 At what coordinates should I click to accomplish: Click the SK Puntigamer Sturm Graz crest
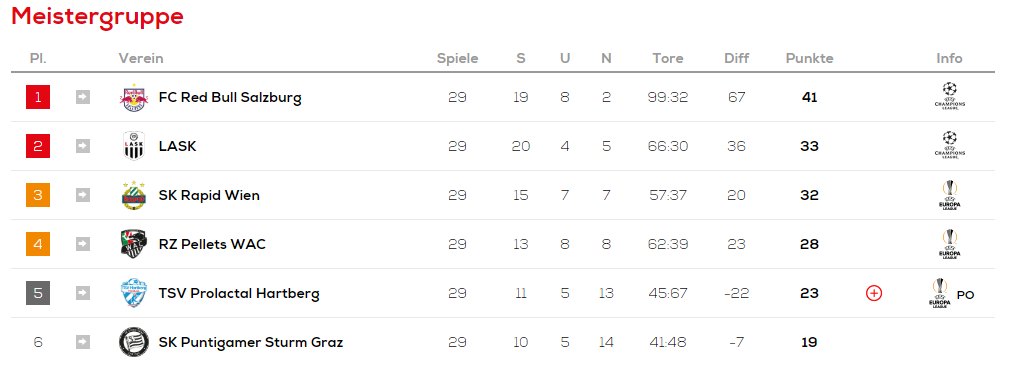click(134, 342)
